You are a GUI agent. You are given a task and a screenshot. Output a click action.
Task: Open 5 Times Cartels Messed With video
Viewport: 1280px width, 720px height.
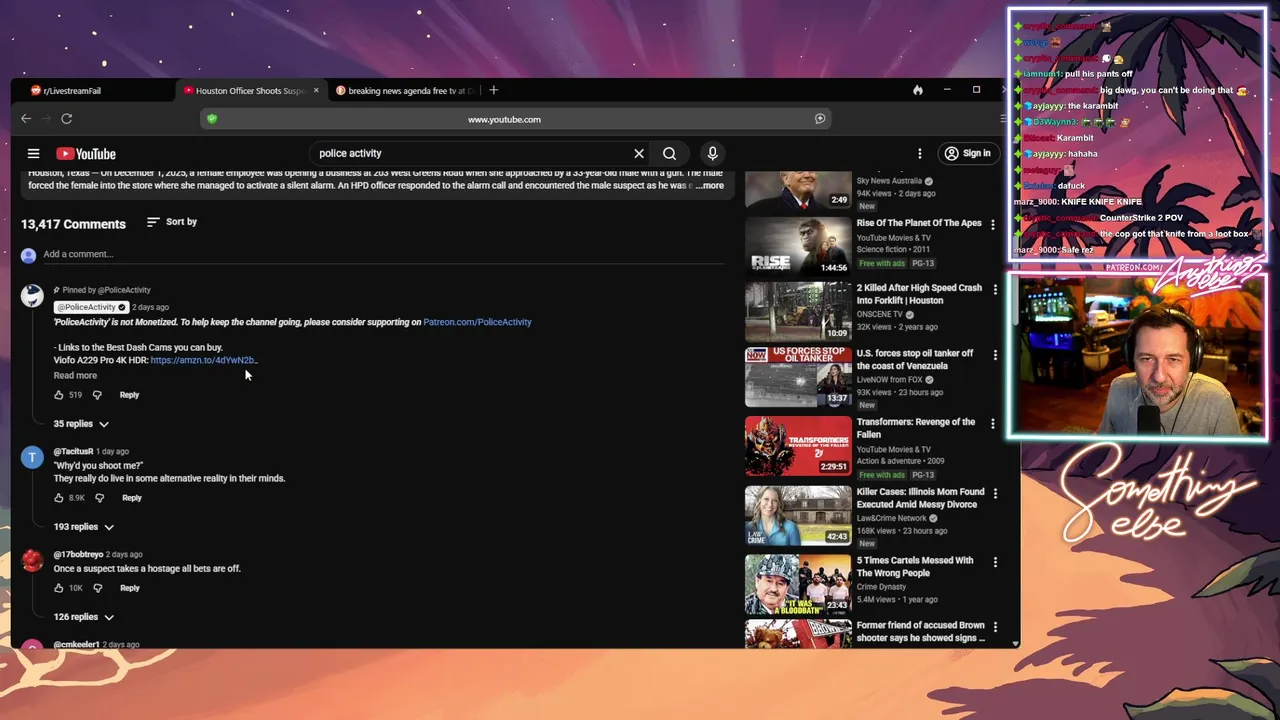[x=798, y=584]
